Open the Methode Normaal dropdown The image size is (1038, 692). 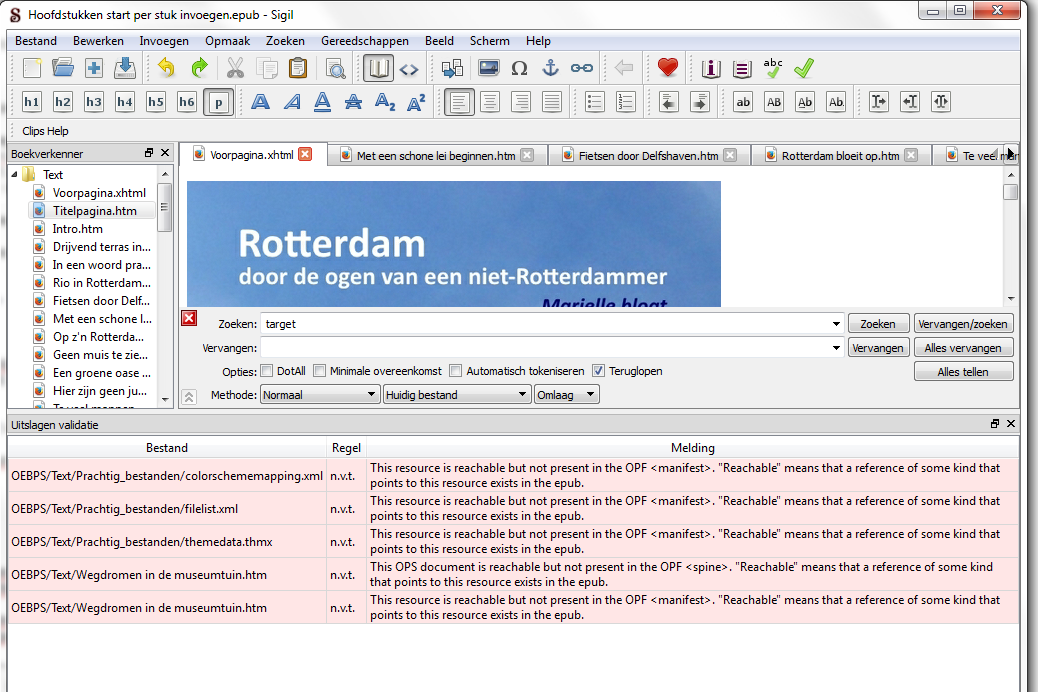[320, 395]
